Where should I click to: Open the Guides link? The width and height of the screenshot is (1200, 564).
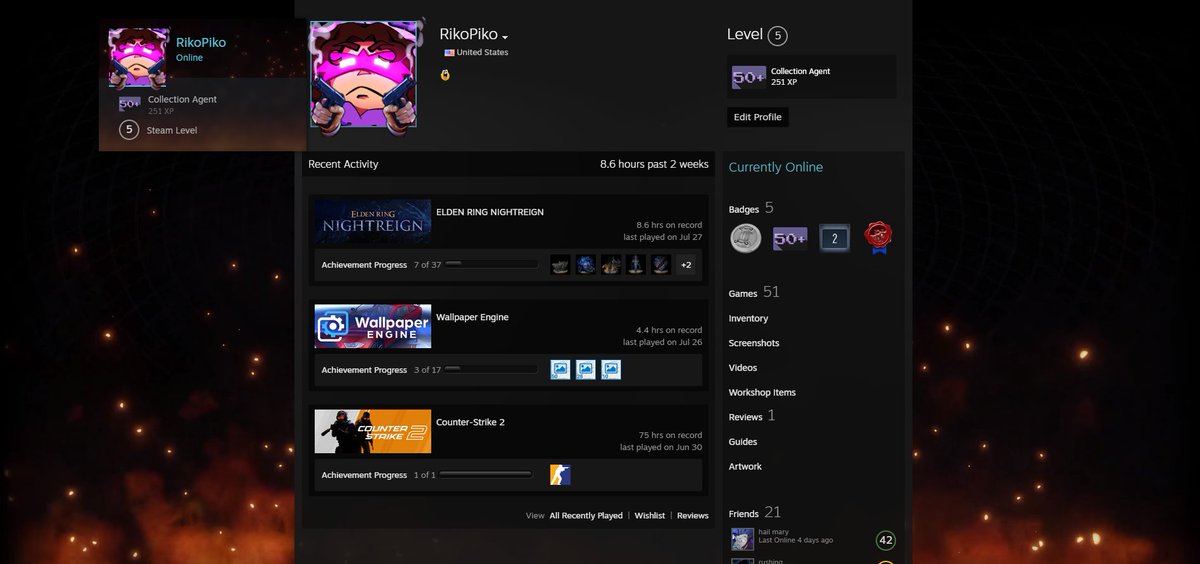(743, 442)
